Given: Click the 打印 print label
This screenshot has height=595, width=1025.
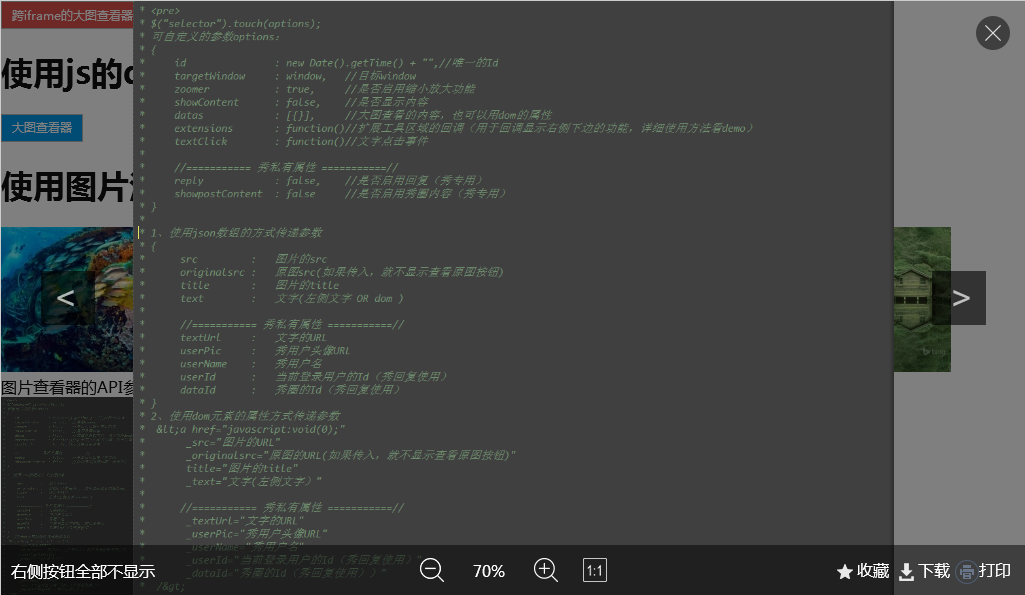Looking at the screenshot, I should click(x=995, y=571).
